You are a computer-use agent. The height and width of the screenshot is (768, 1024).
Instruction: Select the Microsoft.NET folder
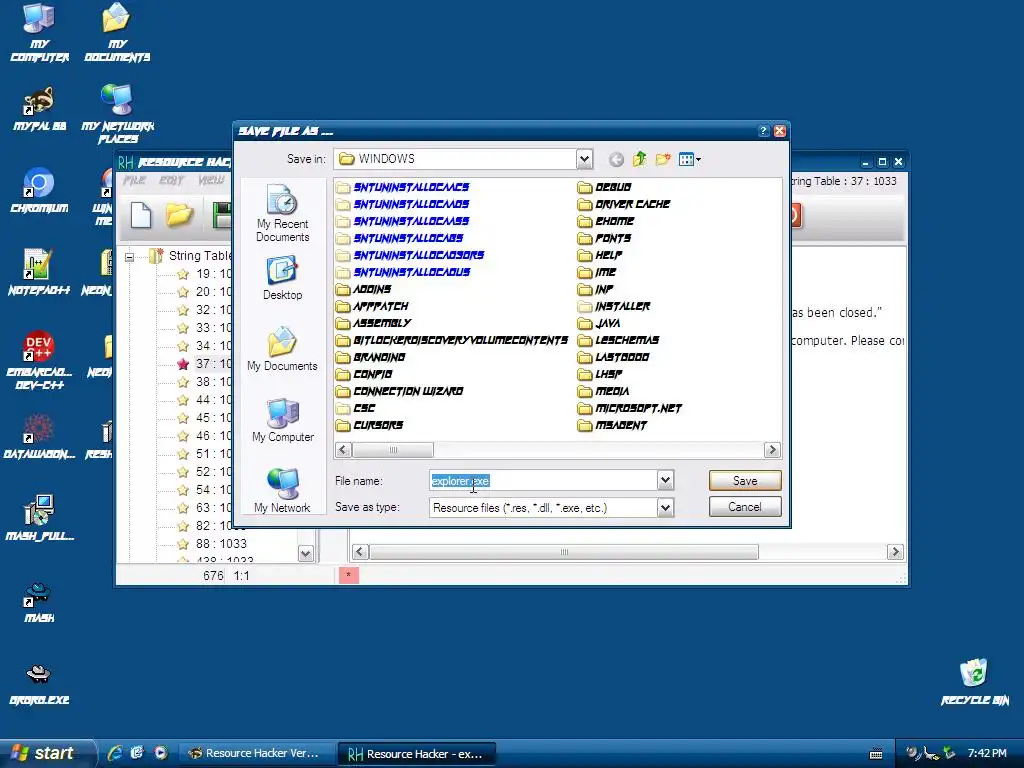coord(630,408)
